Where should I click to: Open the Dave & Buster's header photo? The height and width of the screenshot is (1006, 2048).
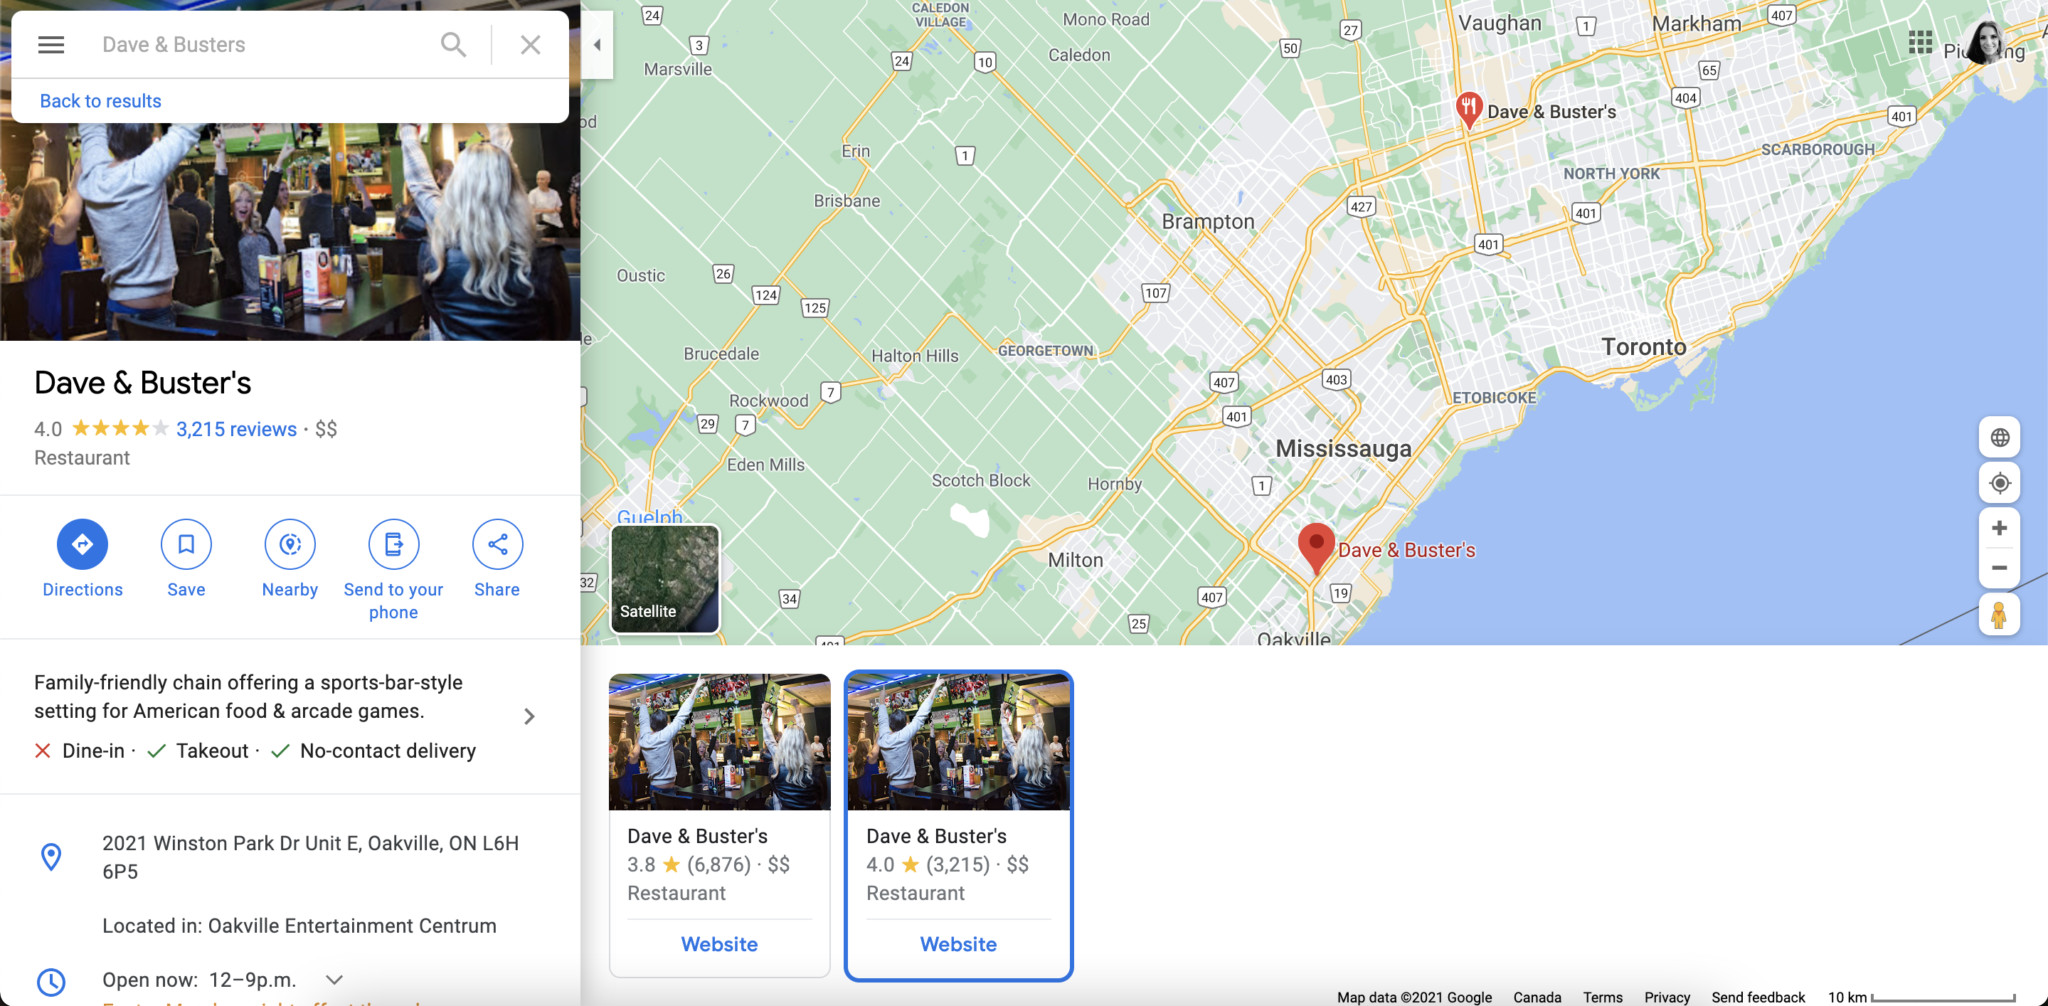click(290, 232)
